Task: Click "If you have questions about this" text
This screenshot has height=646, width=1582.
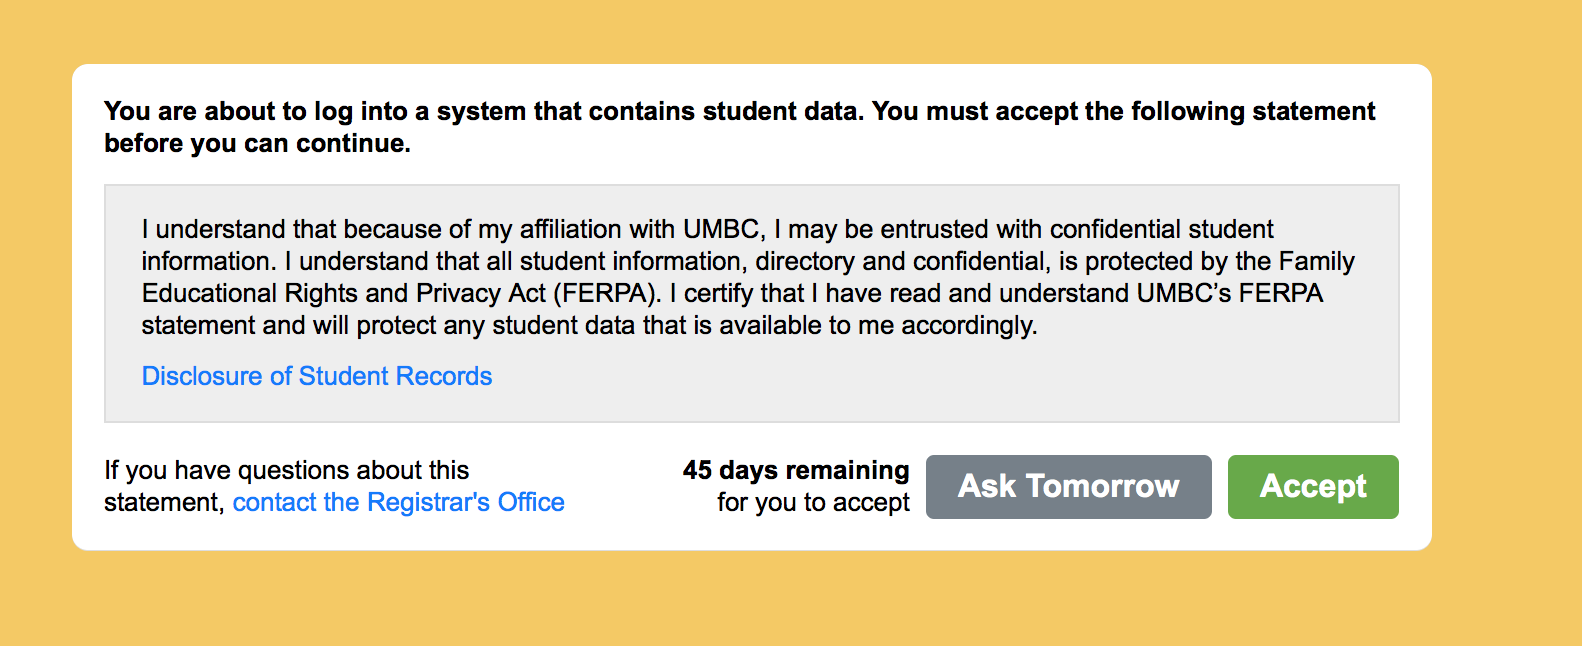Action: [x=286, y=470]
